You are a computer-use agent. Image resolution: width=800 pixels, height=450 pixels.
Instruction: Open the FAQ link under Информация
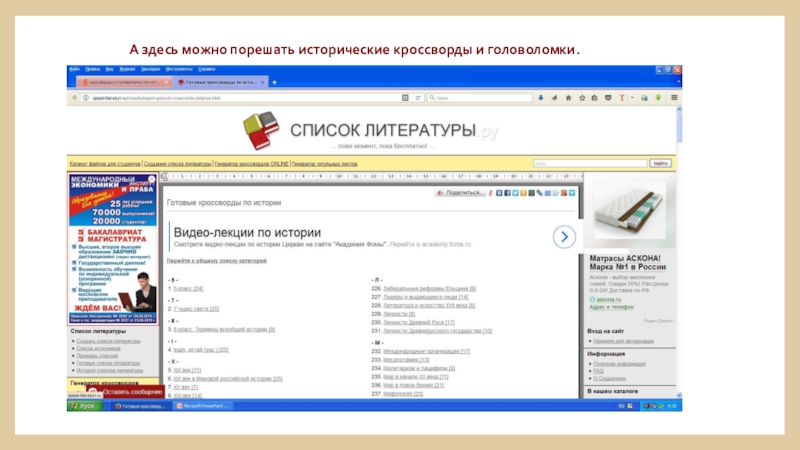[x=598, y=371]
